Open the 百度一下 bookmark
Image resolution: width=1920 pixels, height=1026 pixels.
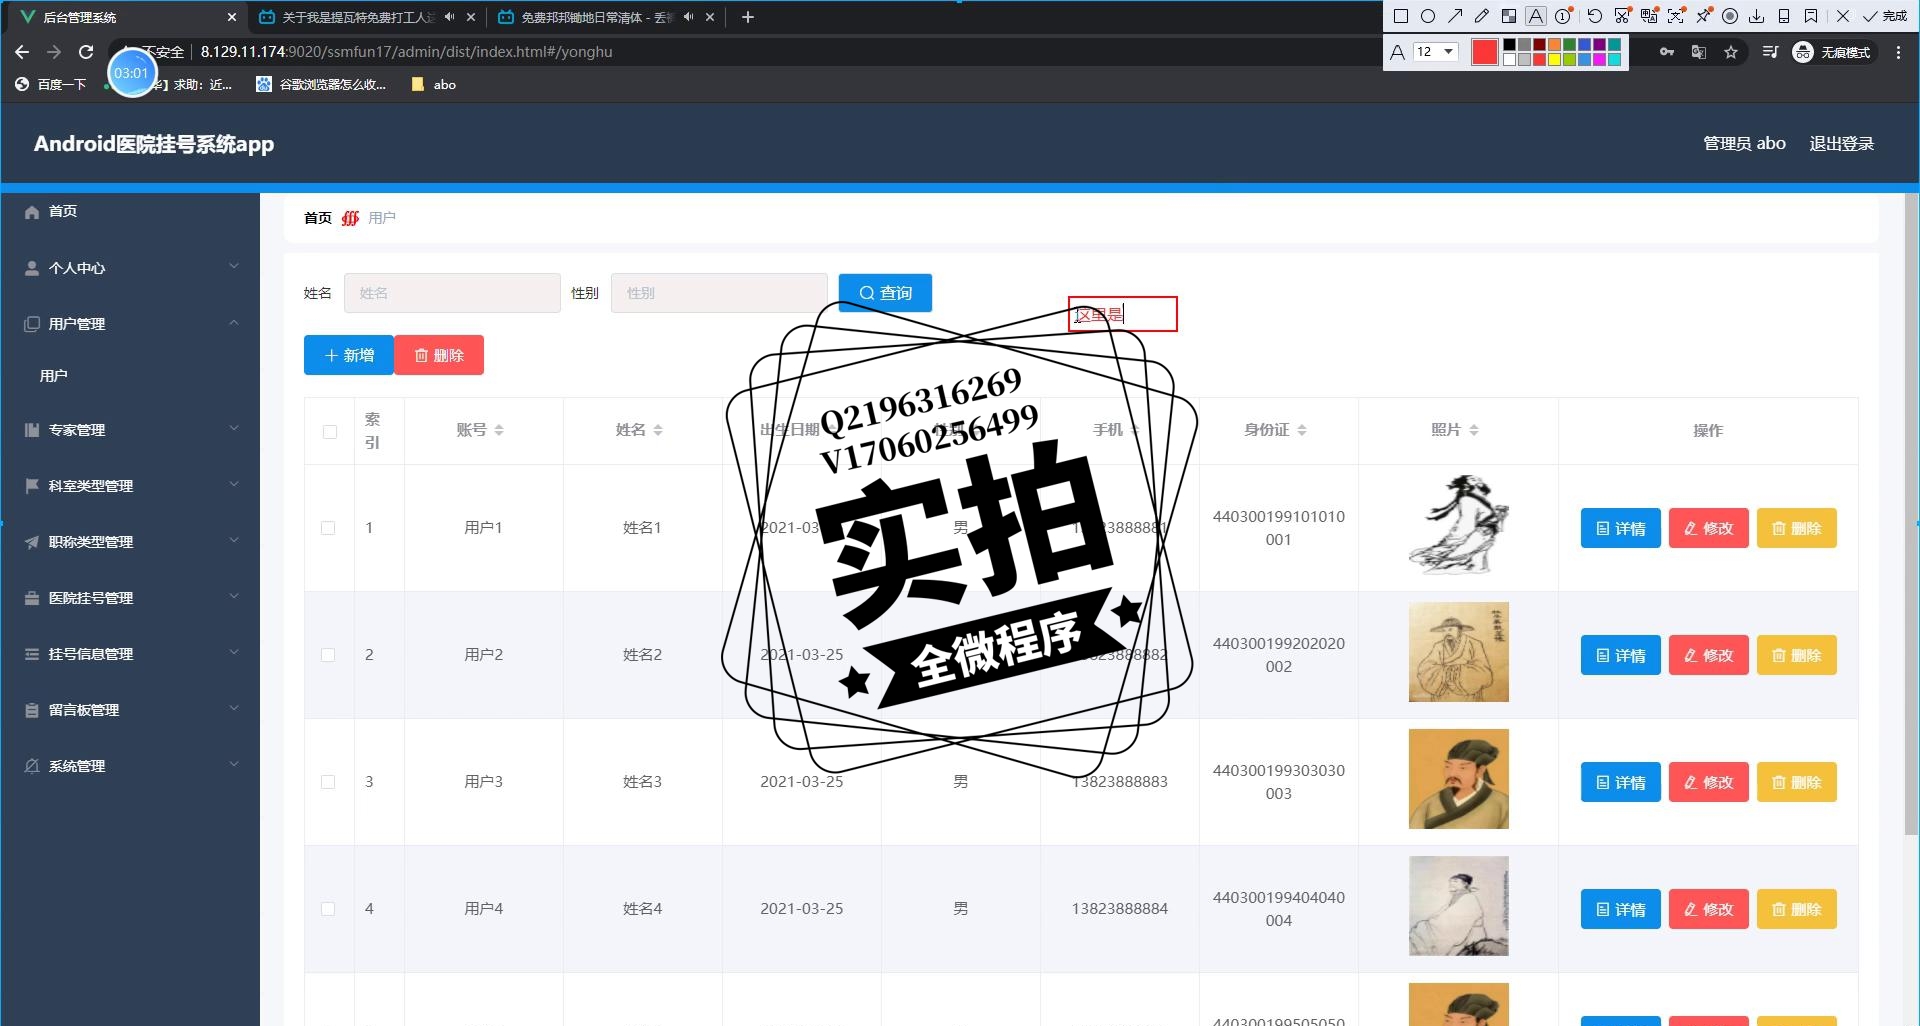[x=51, y=85]
